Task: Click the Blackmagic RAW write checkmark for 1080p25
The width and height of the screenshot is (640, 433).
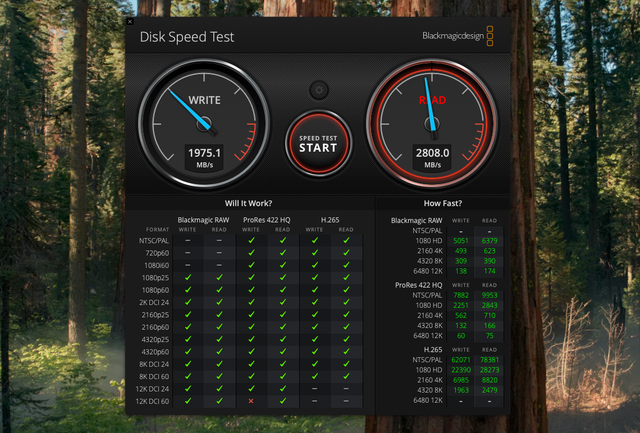Action: 188,278
